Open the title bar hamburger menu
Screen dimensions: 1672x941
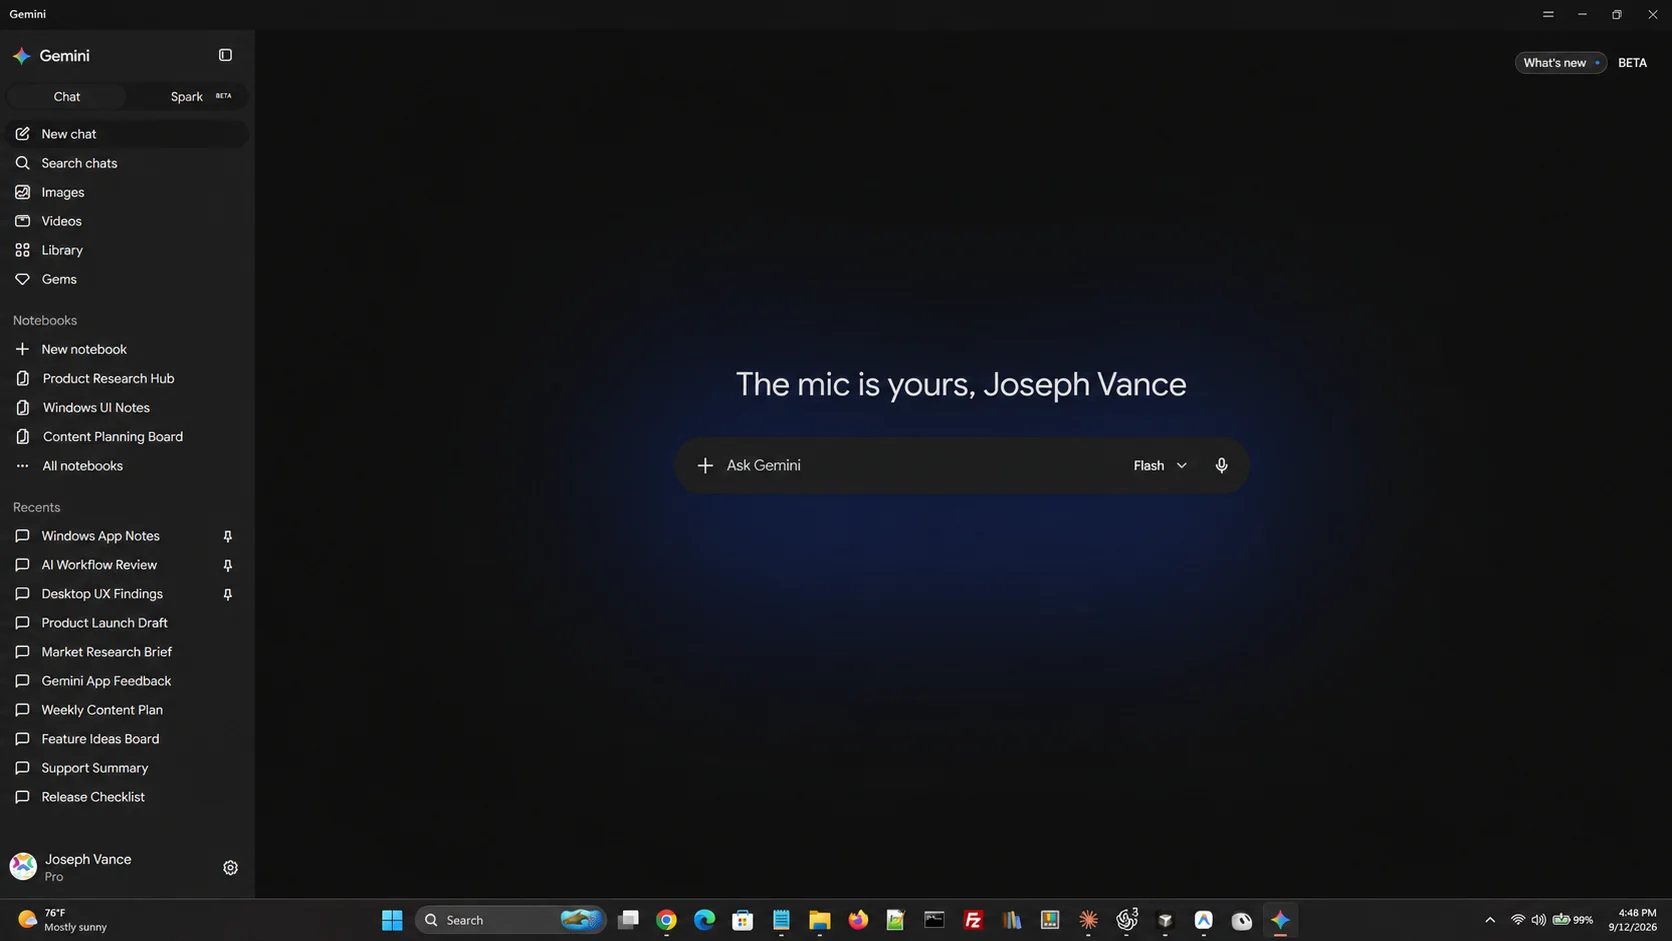tap(1548, 14)
